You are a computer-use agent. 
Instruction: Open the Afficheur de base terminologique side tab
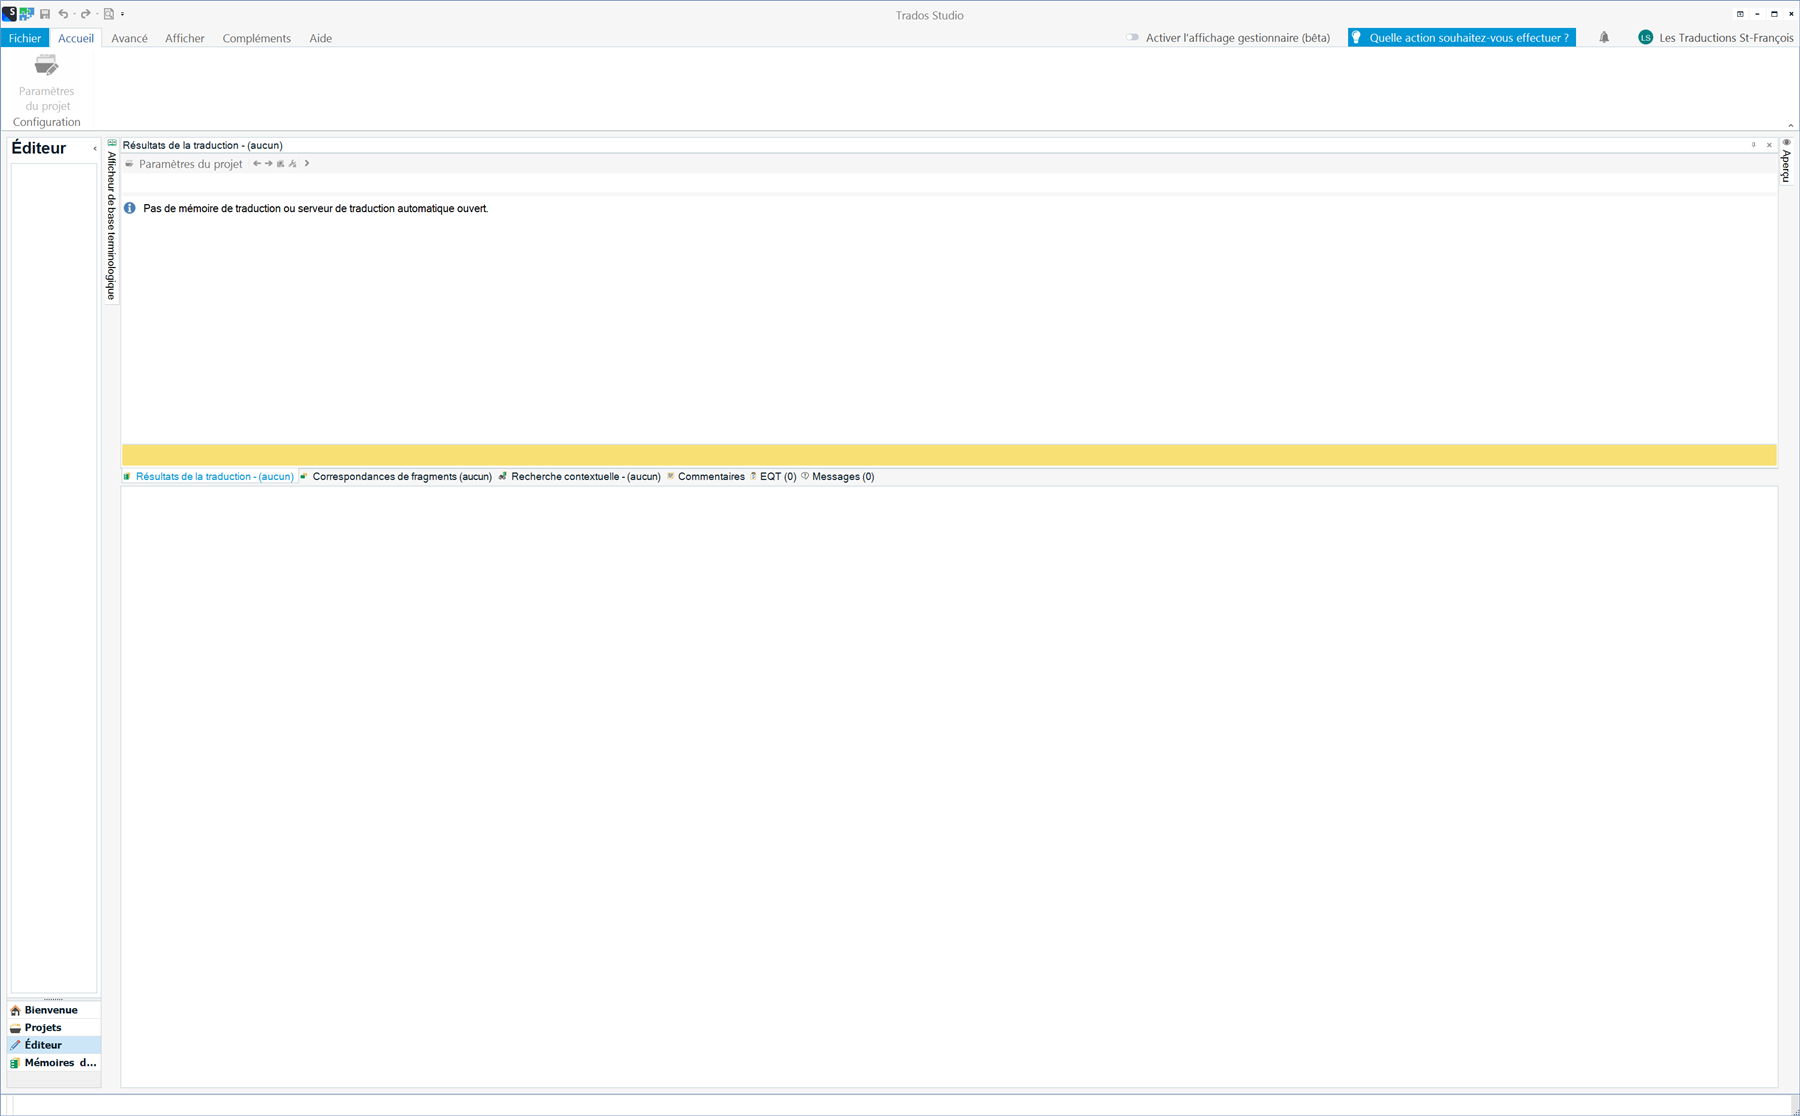[112, 224]
